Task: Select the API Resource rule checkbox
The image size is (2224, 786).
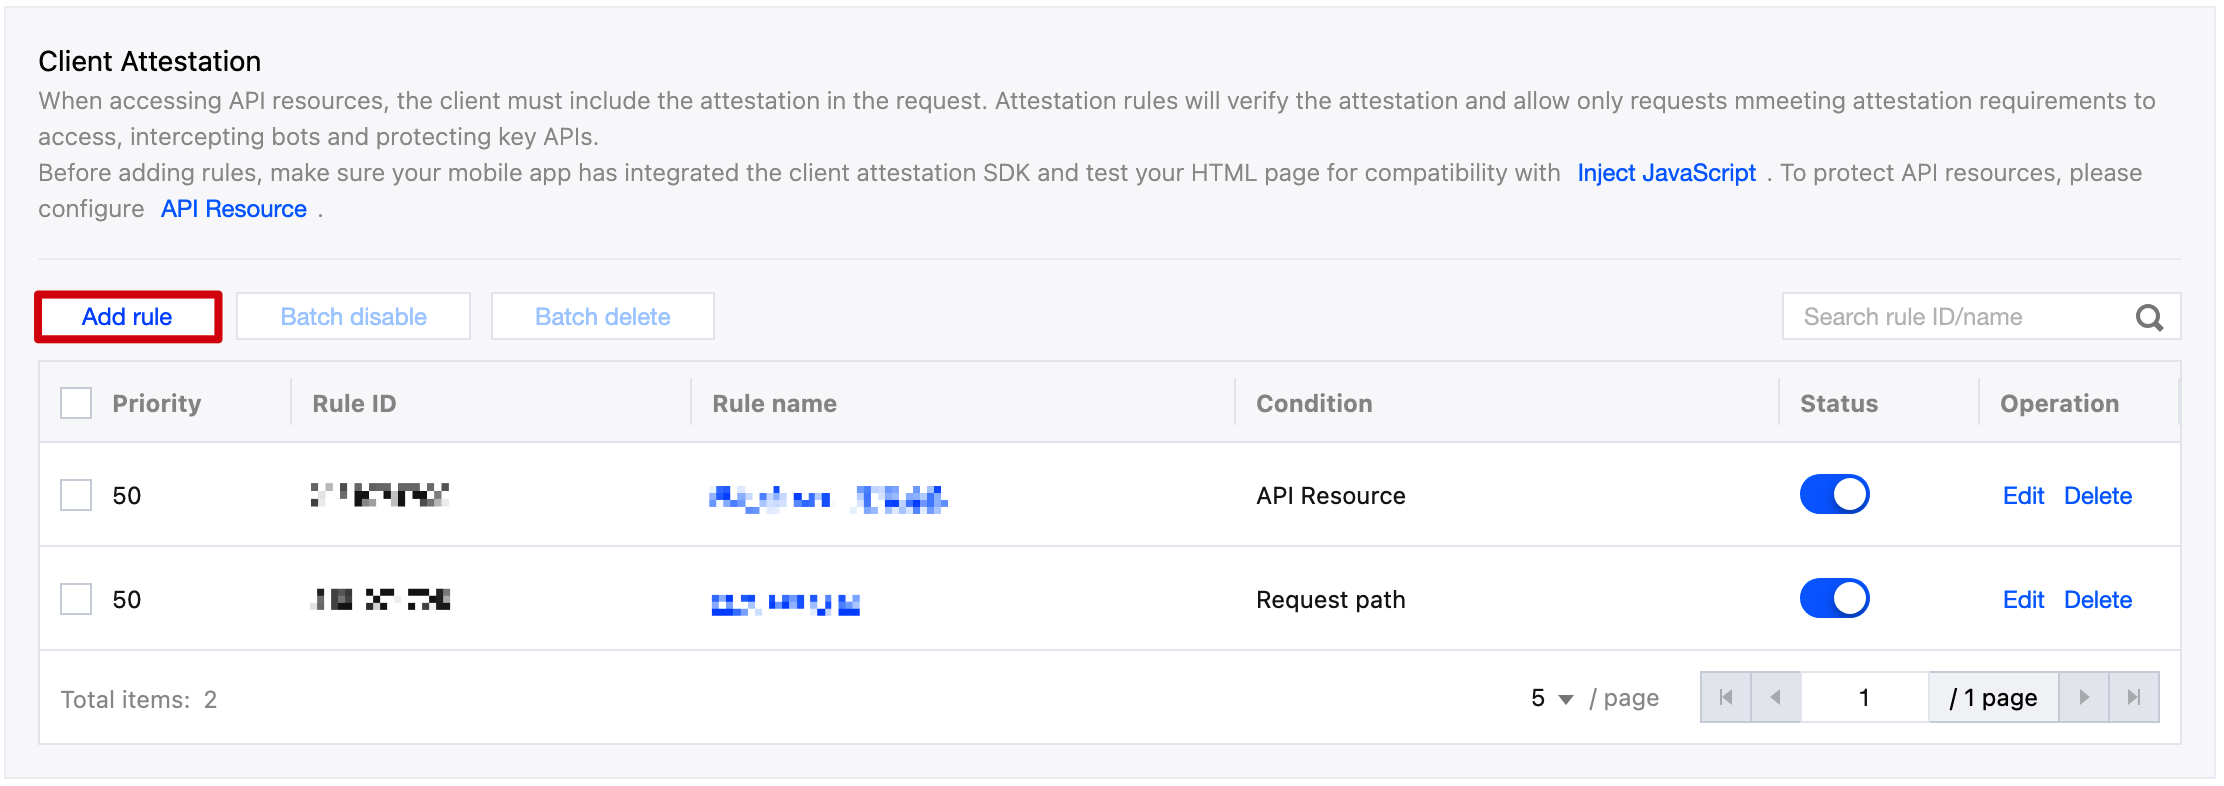Action: coord(76,495)
